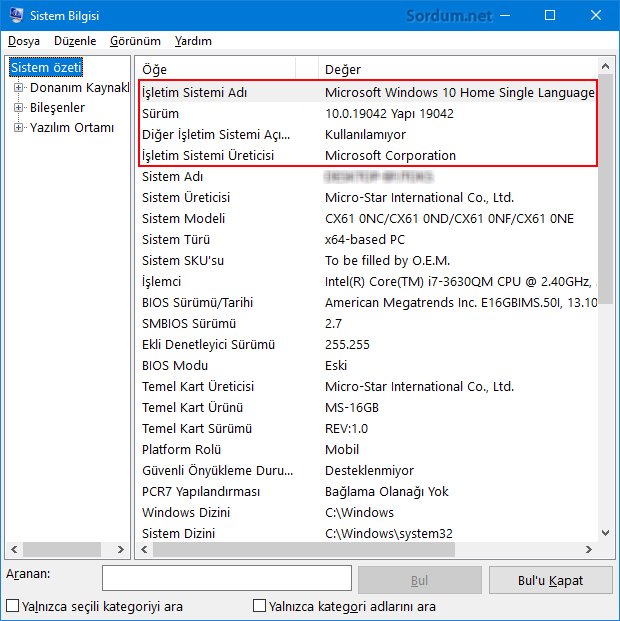
Task: Click the value CX61 0NC/CX61 0ND/CX61 0NF/CX61 0NE
Action: point(449,219)
